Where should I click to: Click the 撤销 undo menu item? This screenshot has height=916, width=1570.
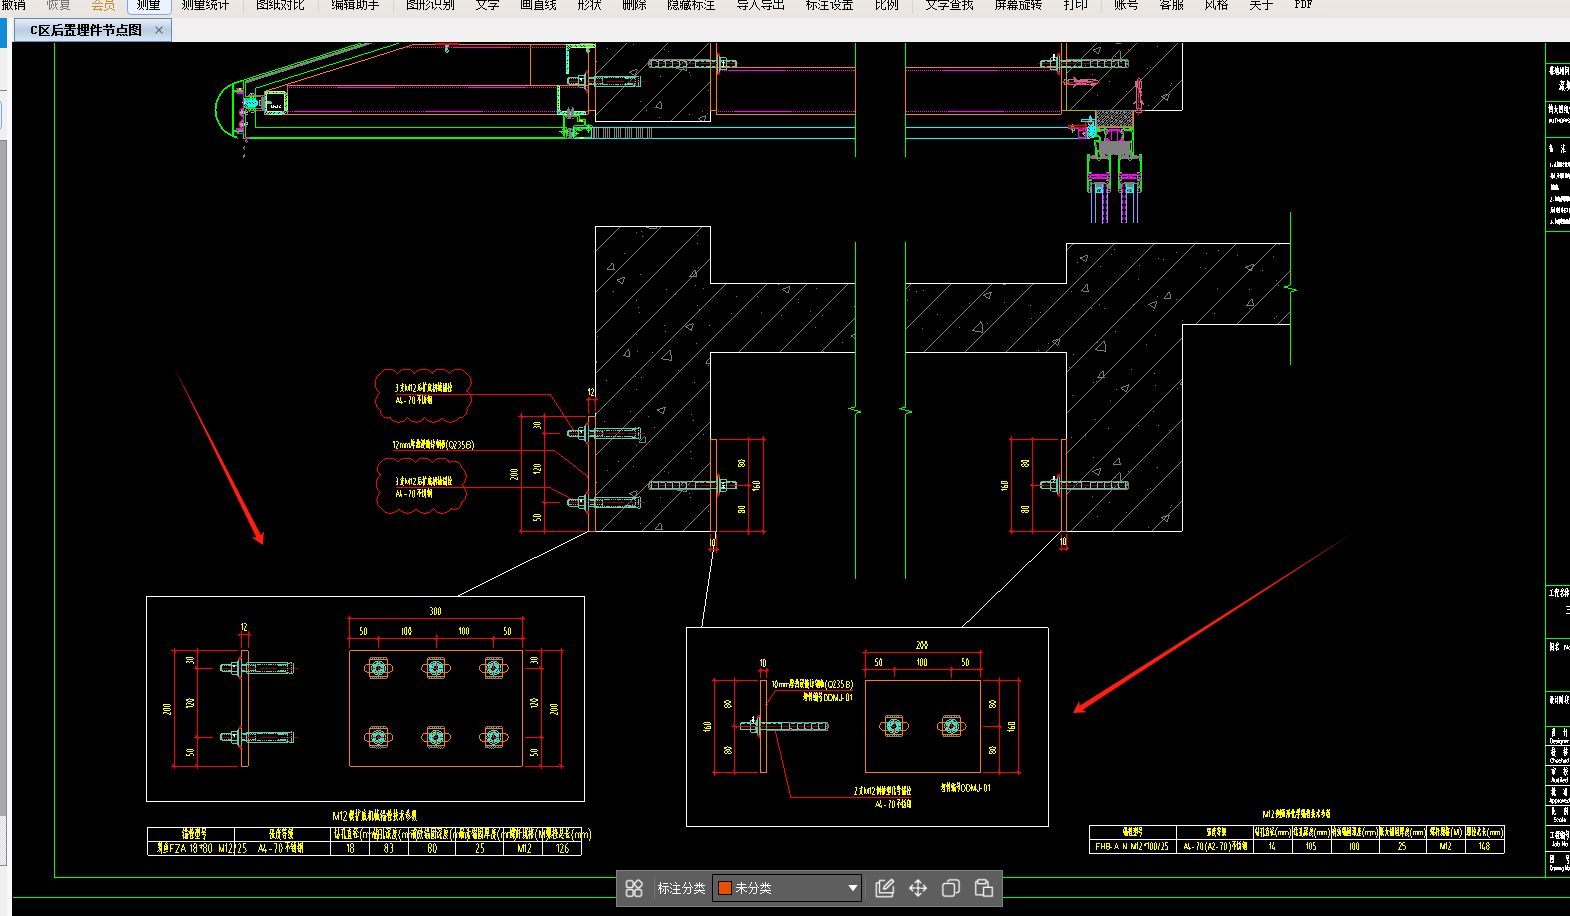pyautogui.click(x=14, y=5)
